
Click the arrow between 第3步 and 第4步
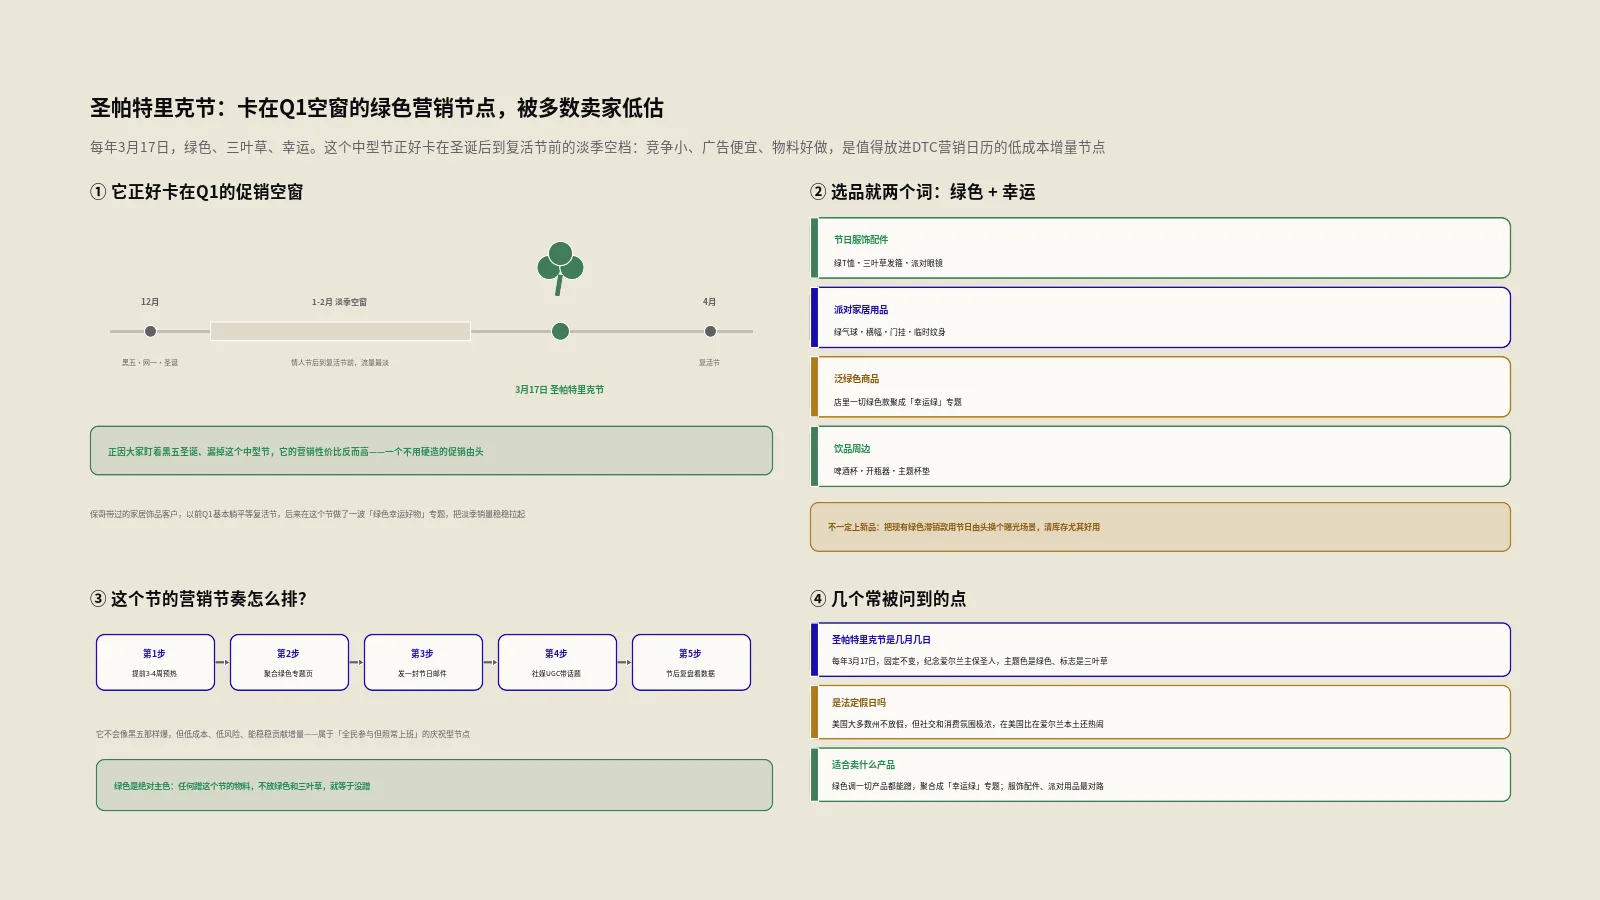[490, 662]
